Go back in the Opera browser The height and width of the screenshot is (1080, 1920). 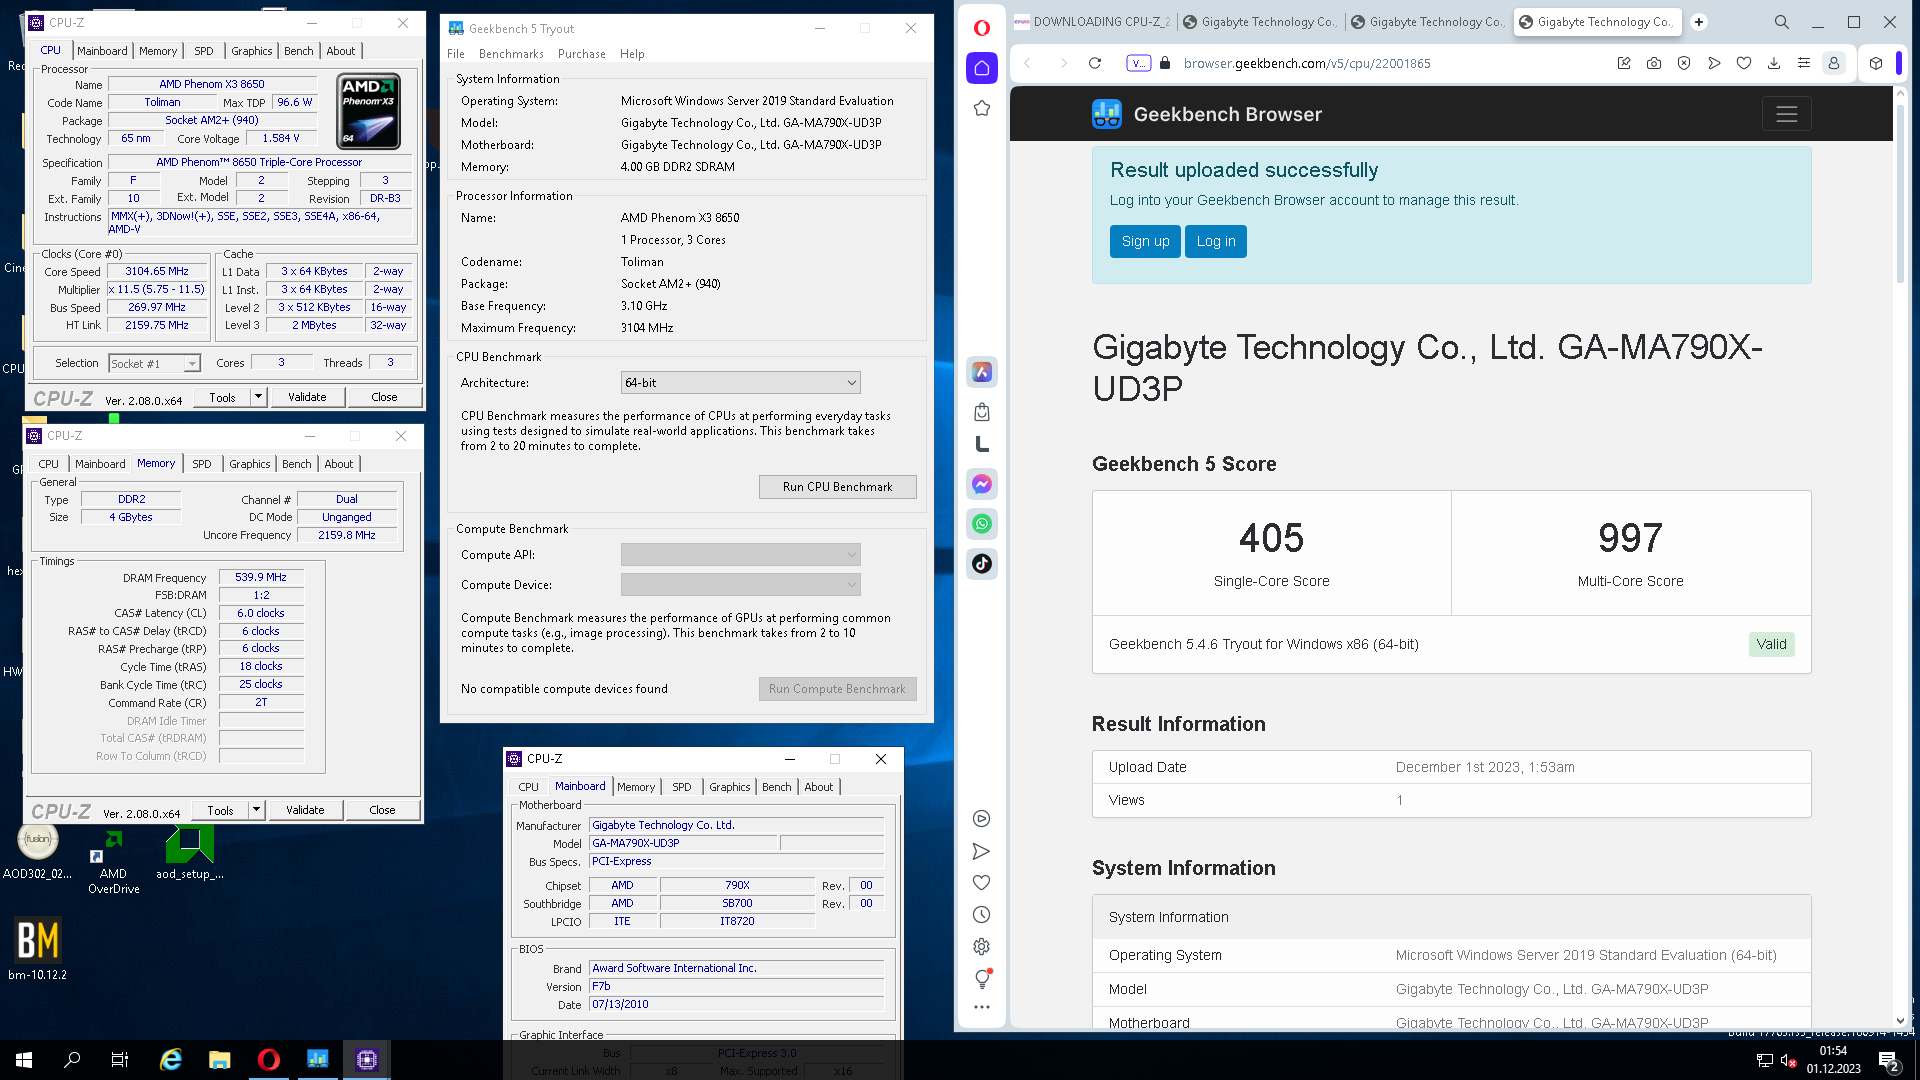[x=1027, y=63]
